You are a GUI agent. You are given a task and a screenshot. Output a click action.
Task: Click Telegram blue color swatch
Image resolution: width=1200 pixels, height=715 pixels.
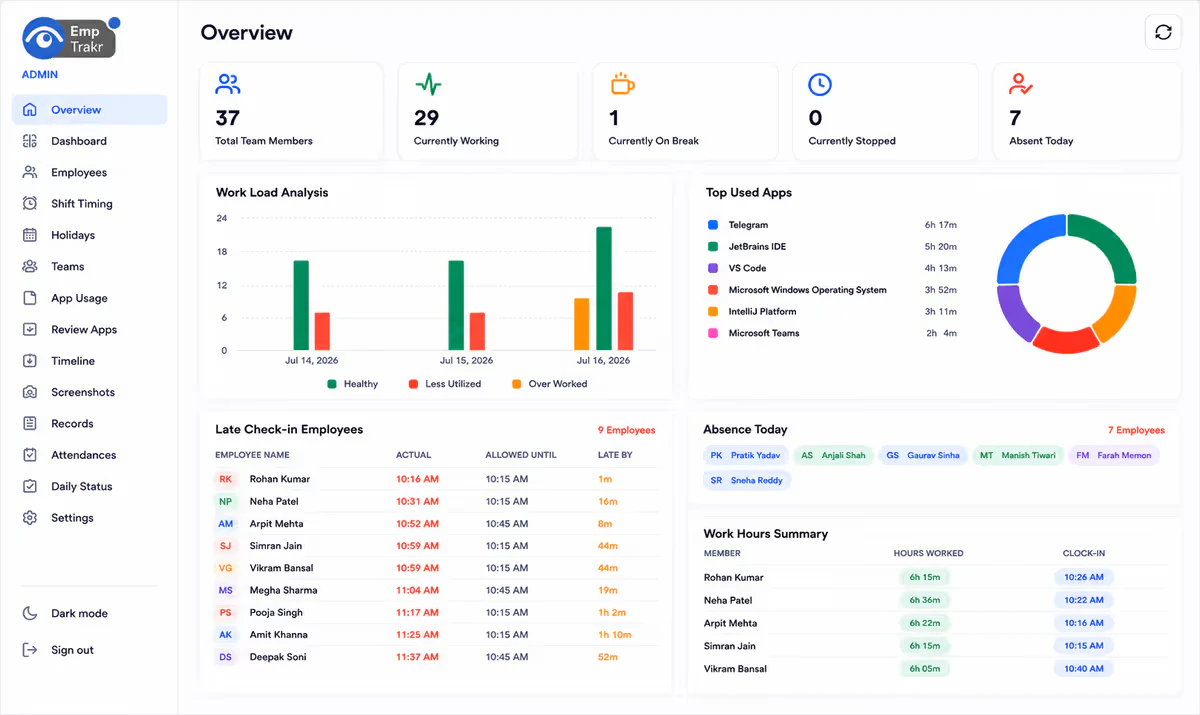point(713,225)
